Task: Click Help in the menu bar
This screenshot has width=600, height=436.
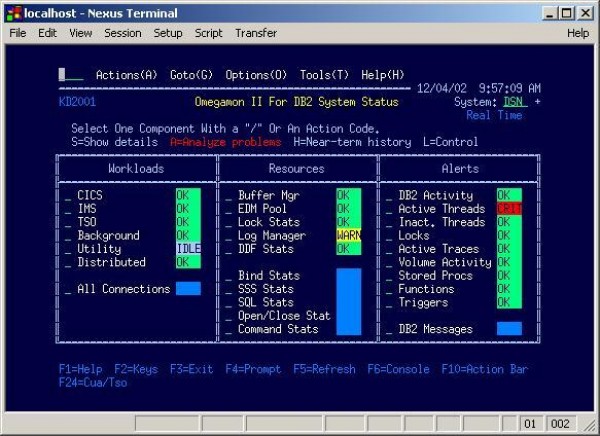Action: (x=577, y=33)
